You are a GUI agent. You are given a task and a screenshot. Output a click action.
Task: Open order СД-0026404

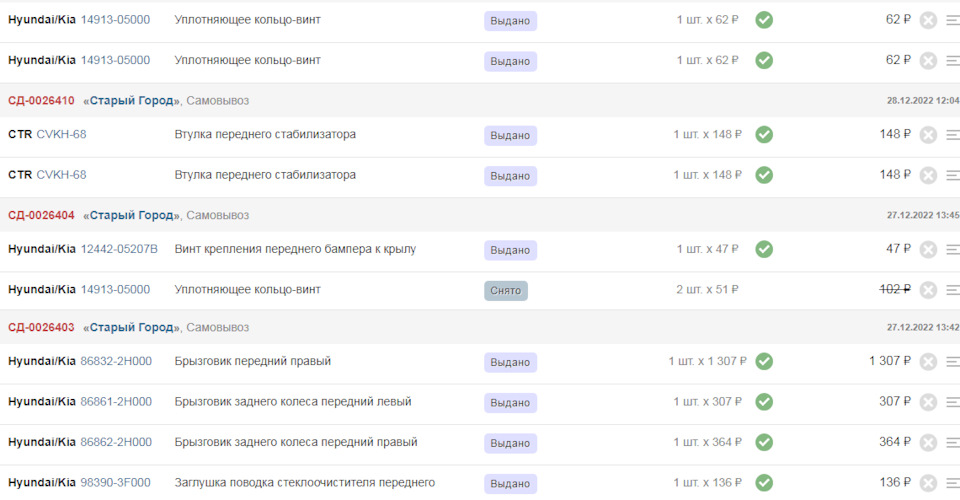pyautogui.click(x=41, y=215)
